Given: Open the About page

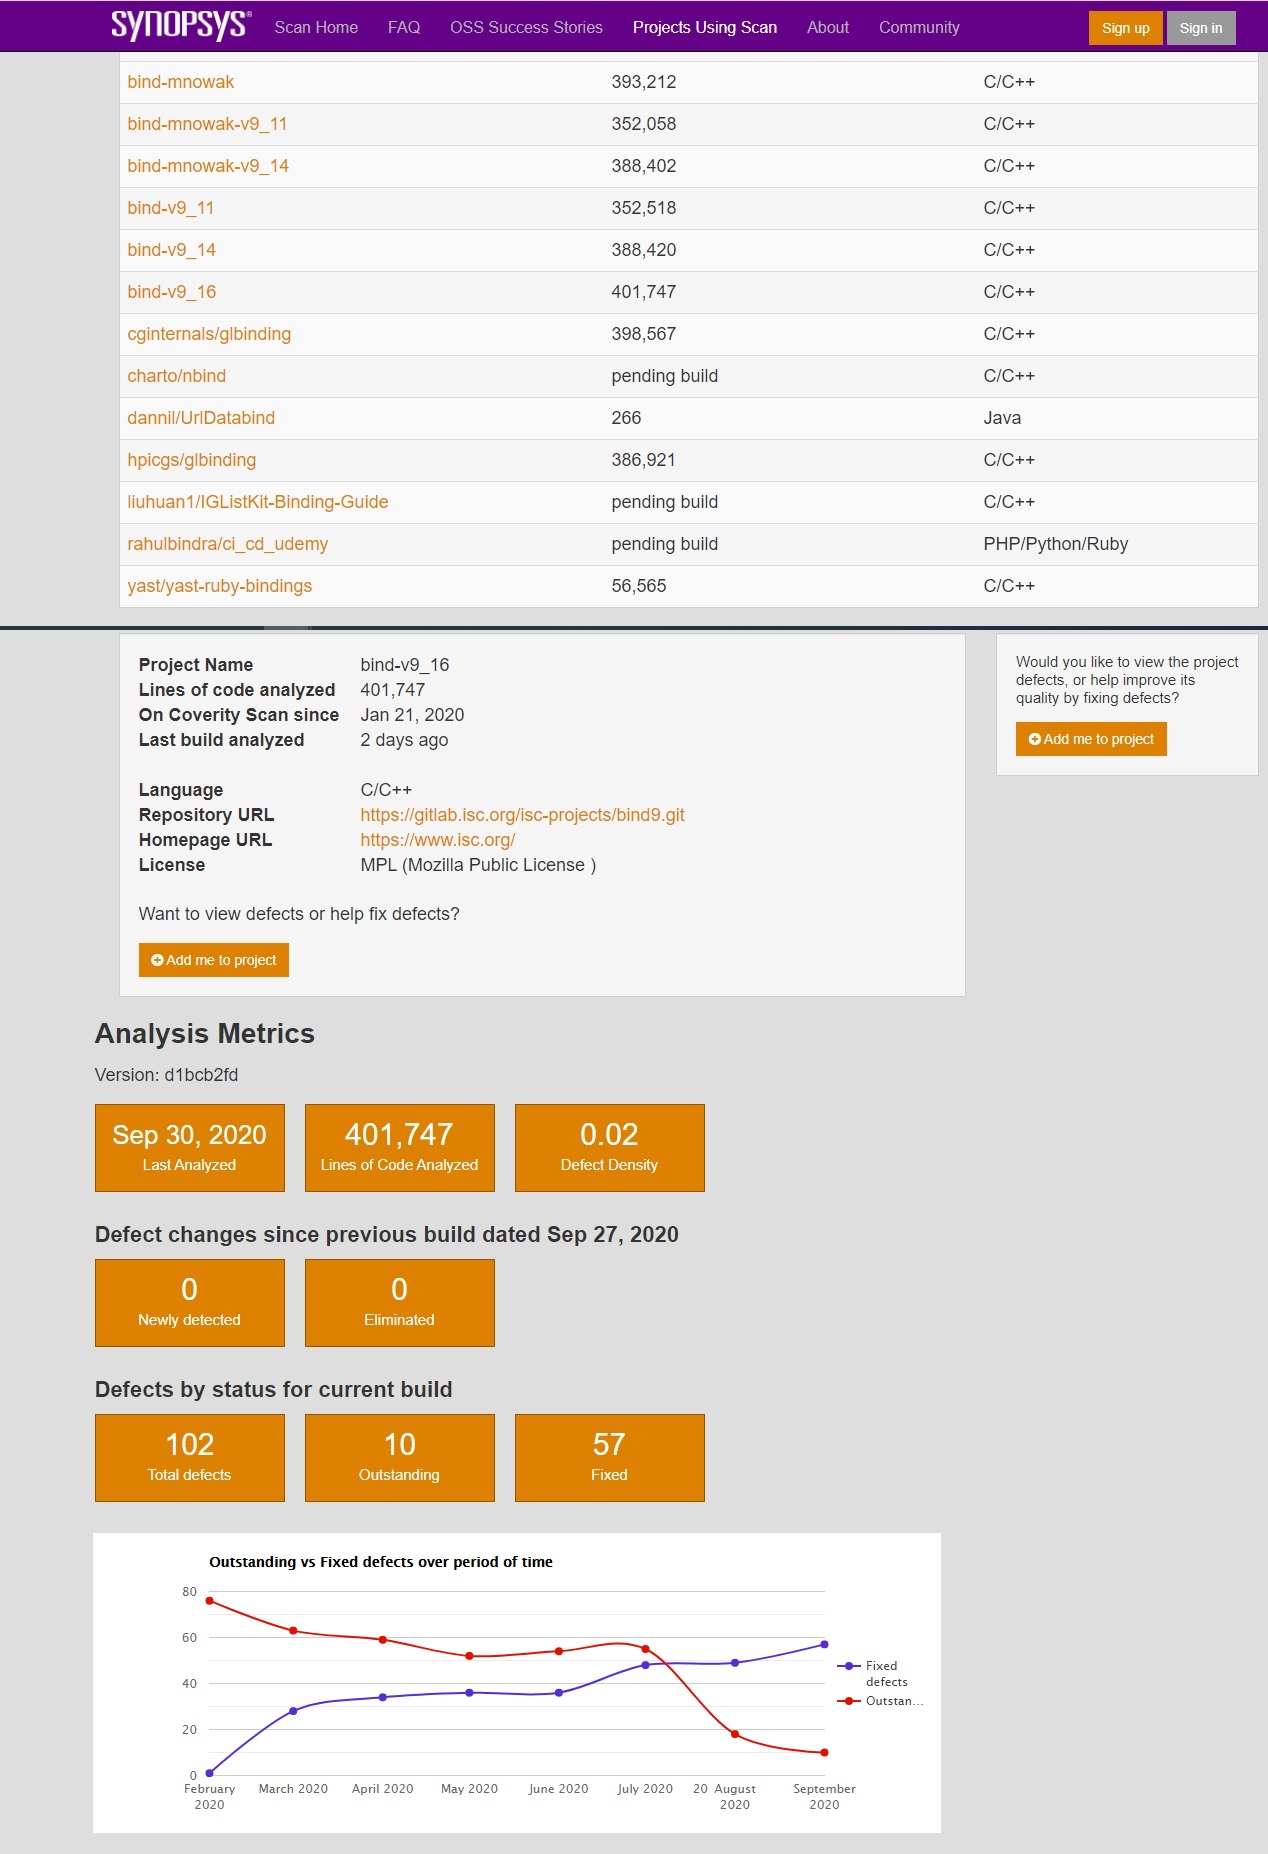Looking at the screenshot, I should pos(828,27).
